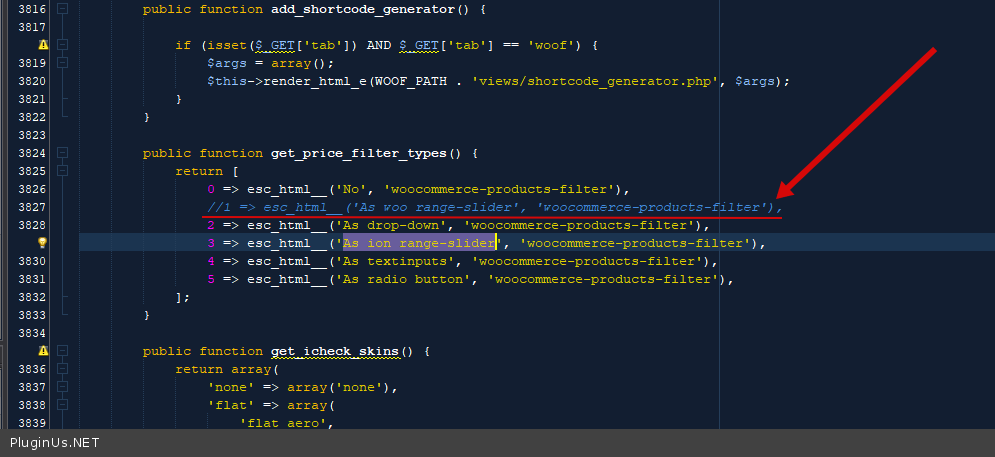The image size is (995, 457).
Task: Toggle the fold marker on line 3819
Action: pyautogui.click(x=63, y=63)
